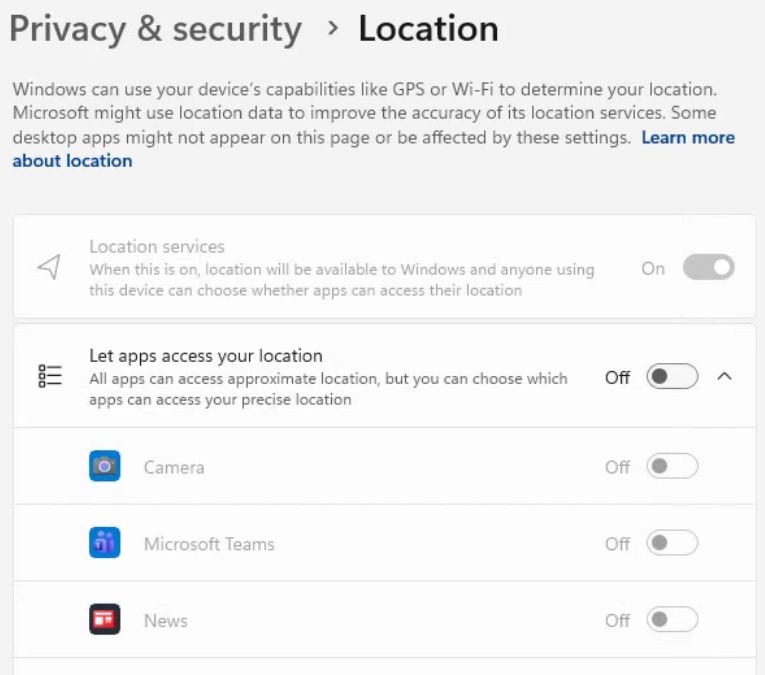Click the app list icon beside Let apps access
The width and height of the screenshot is (765, 675).
(x=50, y=376)
